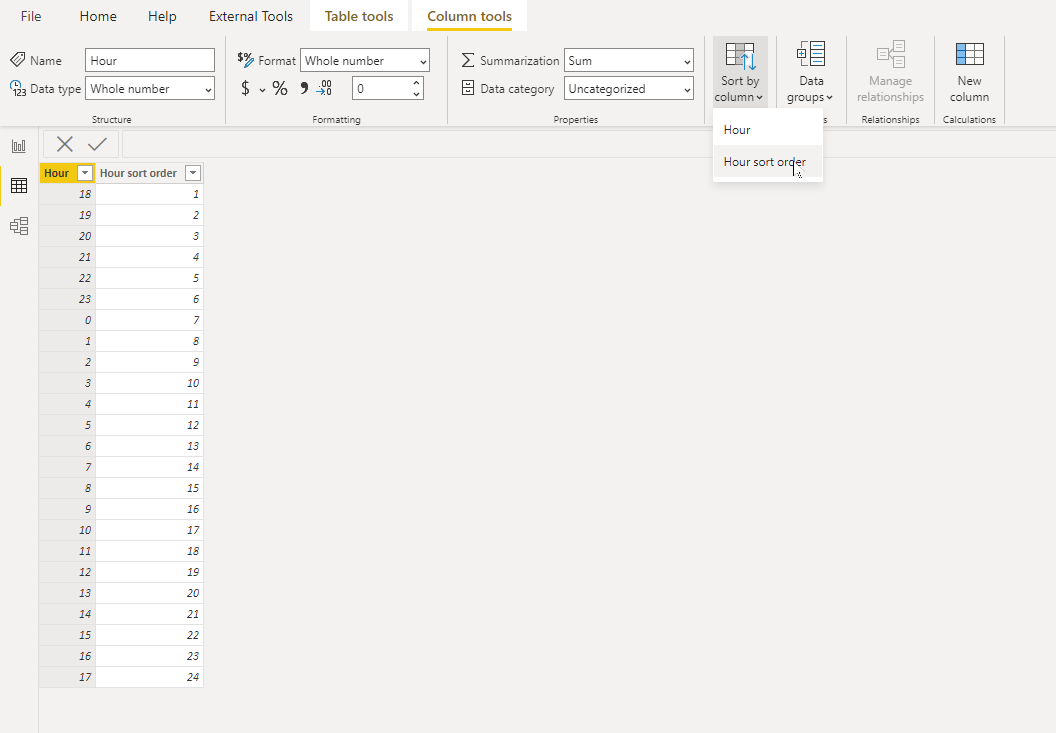Toggle thousands separator comma icon
The height and width of the screenshot is (733, 1056).
pos(304,88)
